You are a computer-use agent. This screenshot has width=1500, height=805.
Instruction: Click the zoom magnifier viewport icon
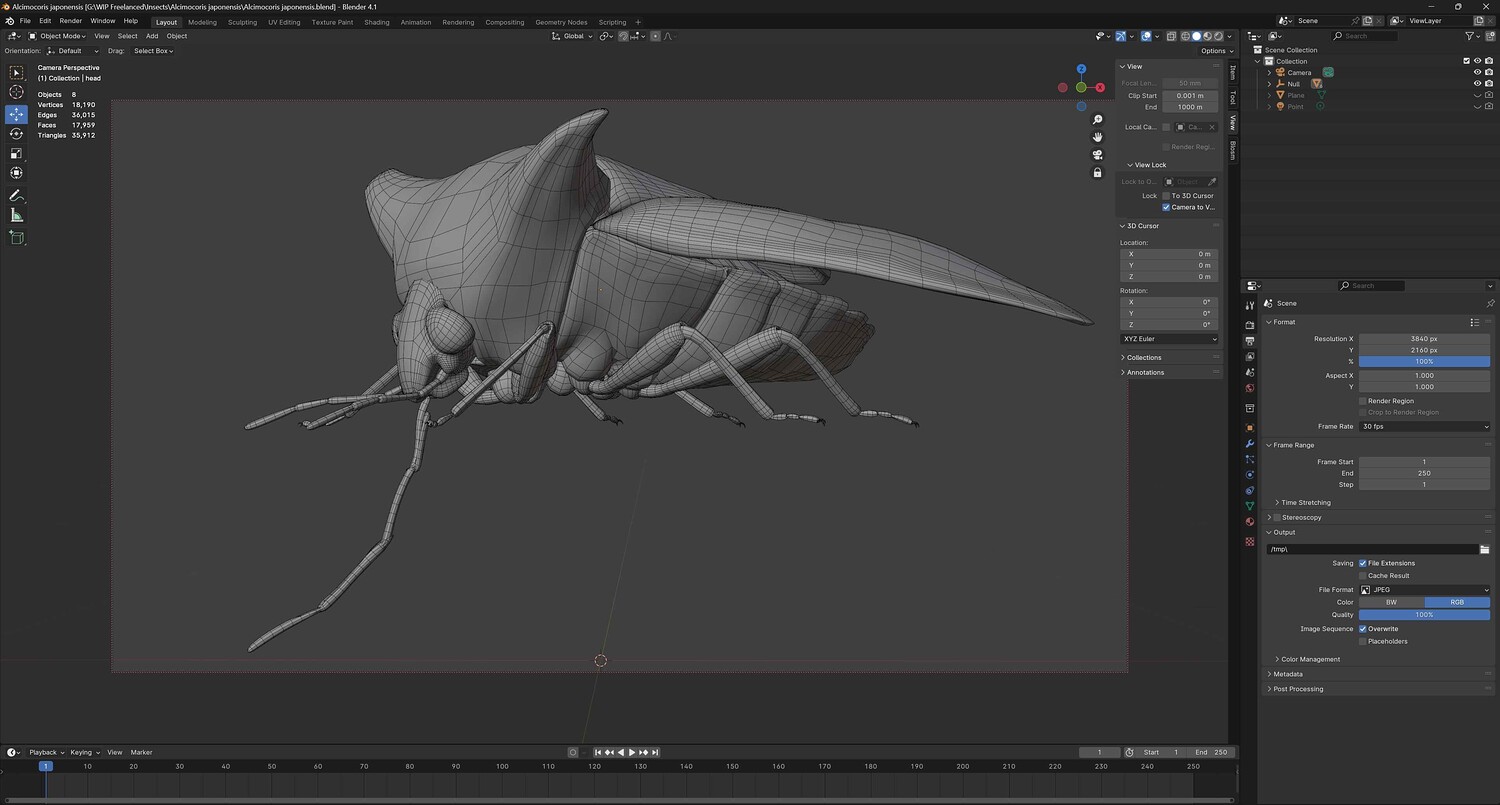1097,120
